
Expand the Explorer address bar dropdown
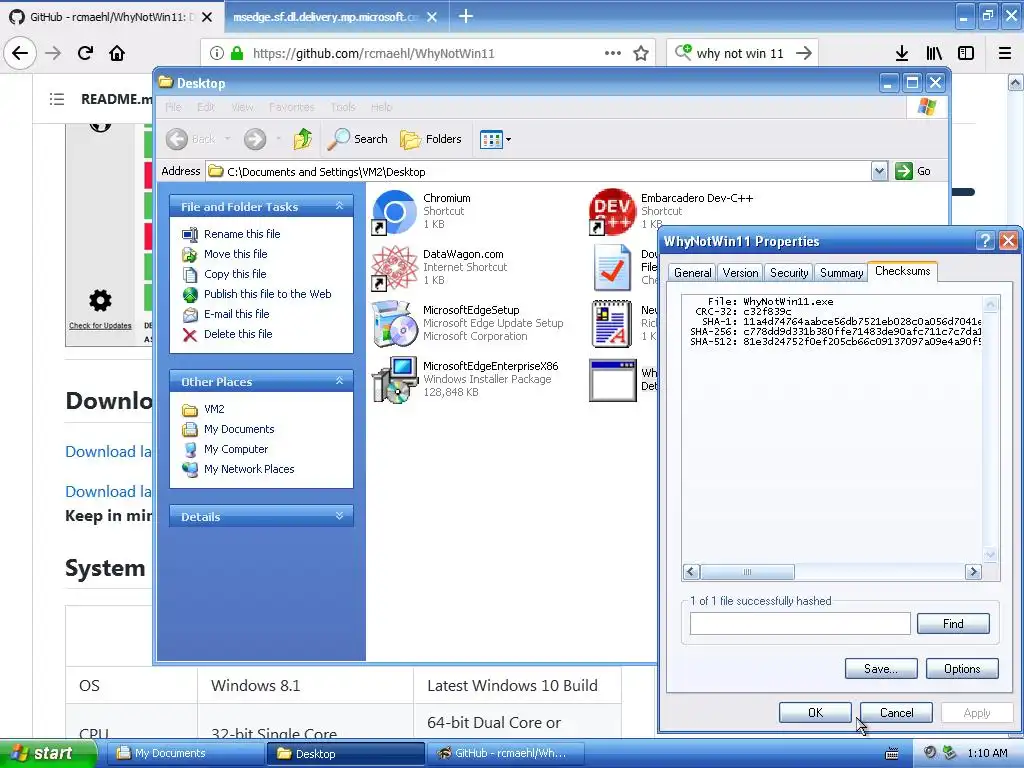tap(879, 171)
